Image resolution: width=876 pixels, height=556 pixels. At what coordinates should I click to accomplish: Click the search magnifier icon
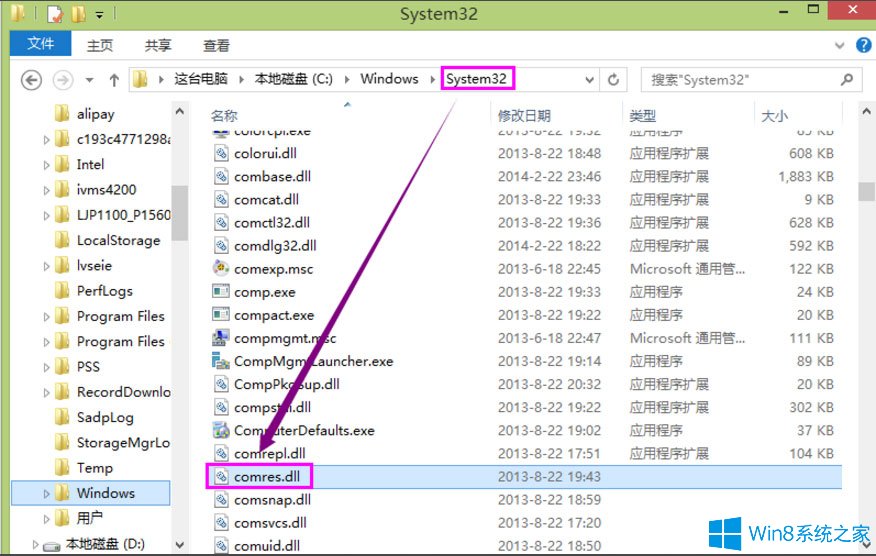847,80
